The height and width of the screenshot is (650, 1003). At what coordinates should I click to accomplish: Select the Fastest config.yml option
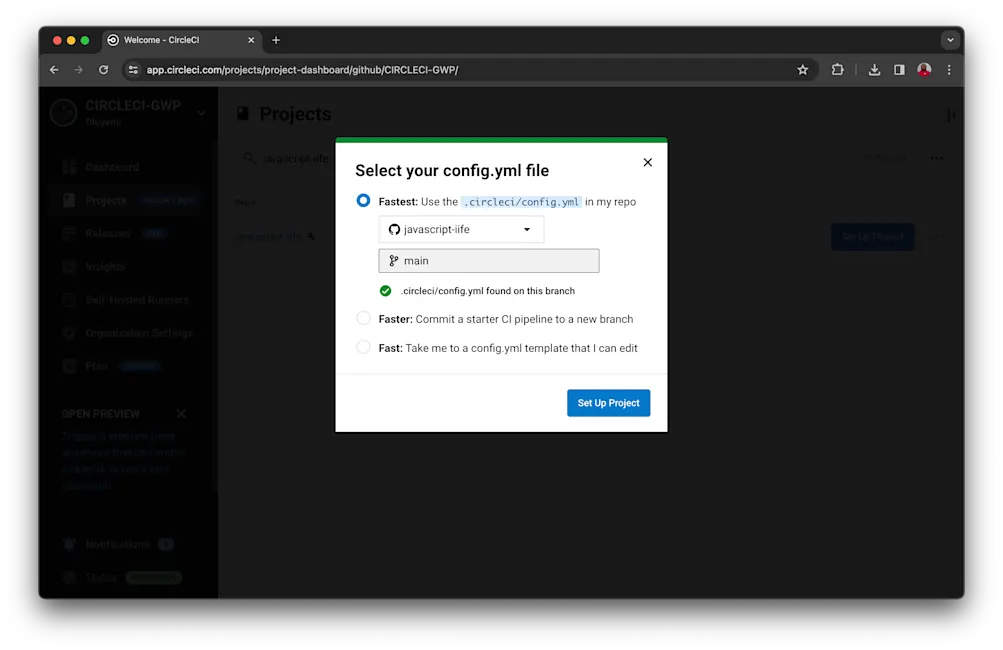click(362, 200)
